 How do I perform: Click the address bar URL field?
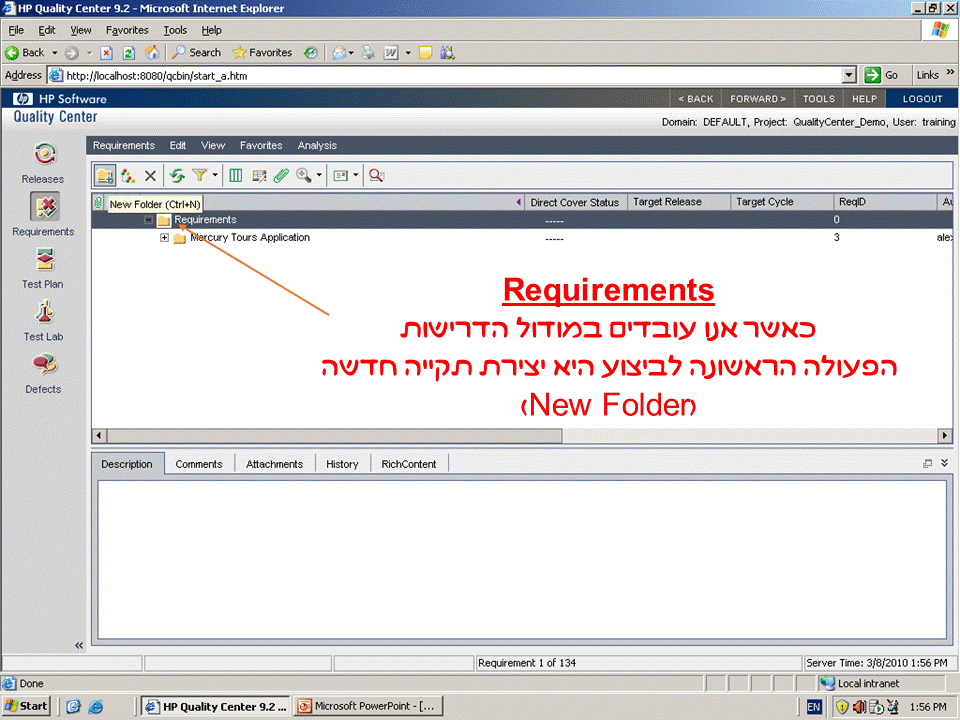coord(453,76)
